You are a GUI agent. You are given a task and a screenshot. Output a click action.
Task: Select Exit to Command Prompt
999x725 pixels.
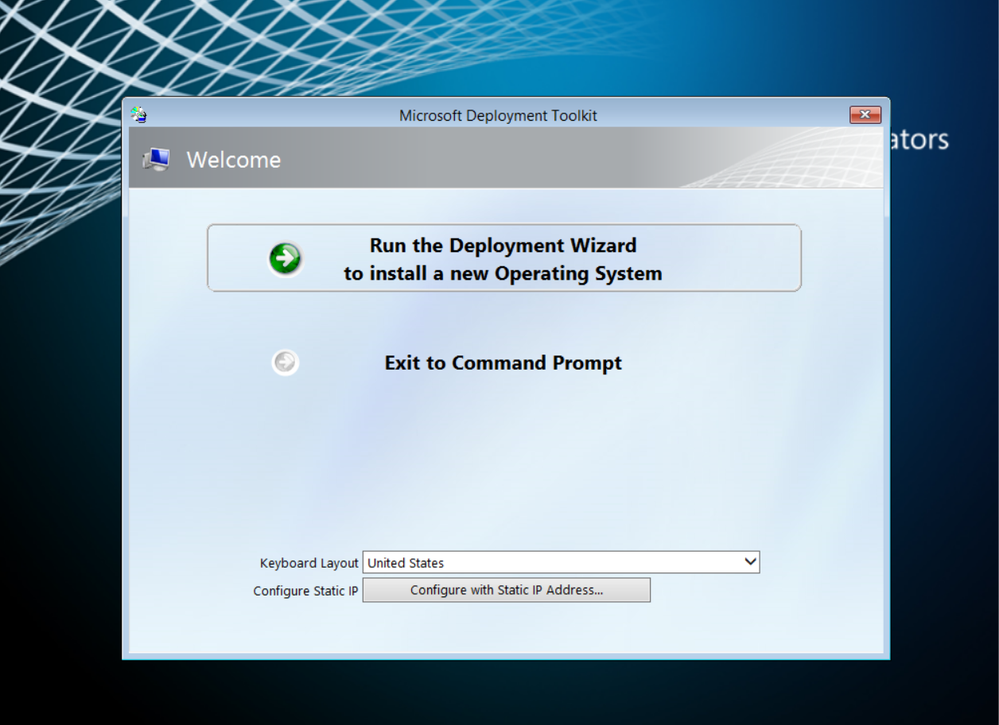(x=503, y=362)
